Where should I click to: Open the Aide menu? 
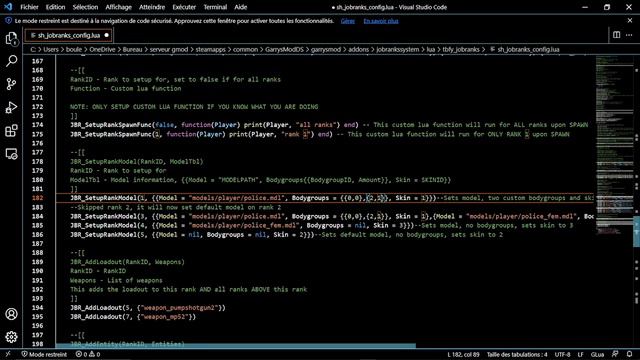point(240,7)
